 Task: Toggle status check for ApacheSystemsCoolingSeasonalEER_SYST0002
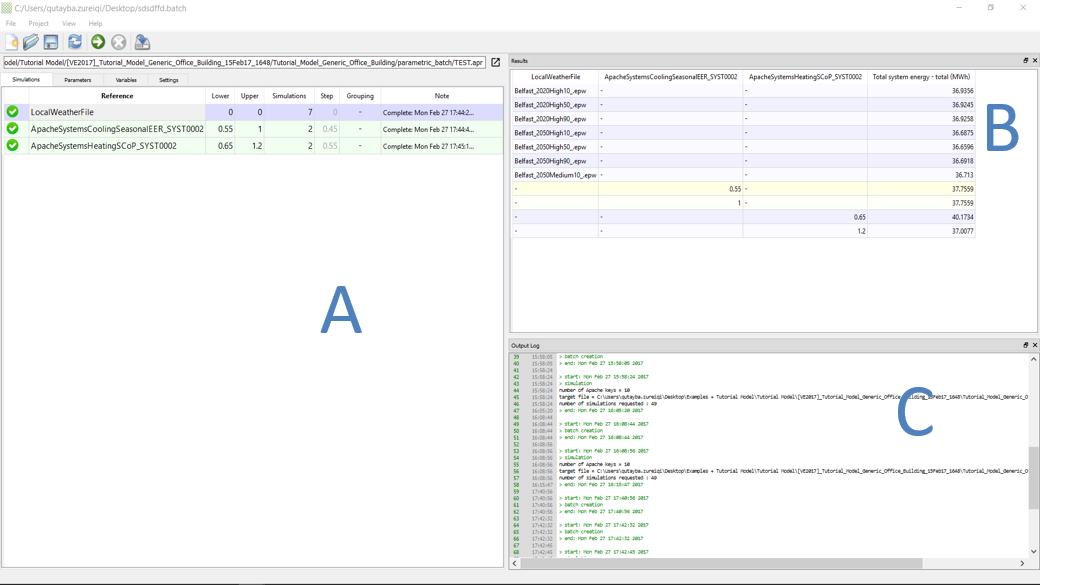click(x=13, y=129)
